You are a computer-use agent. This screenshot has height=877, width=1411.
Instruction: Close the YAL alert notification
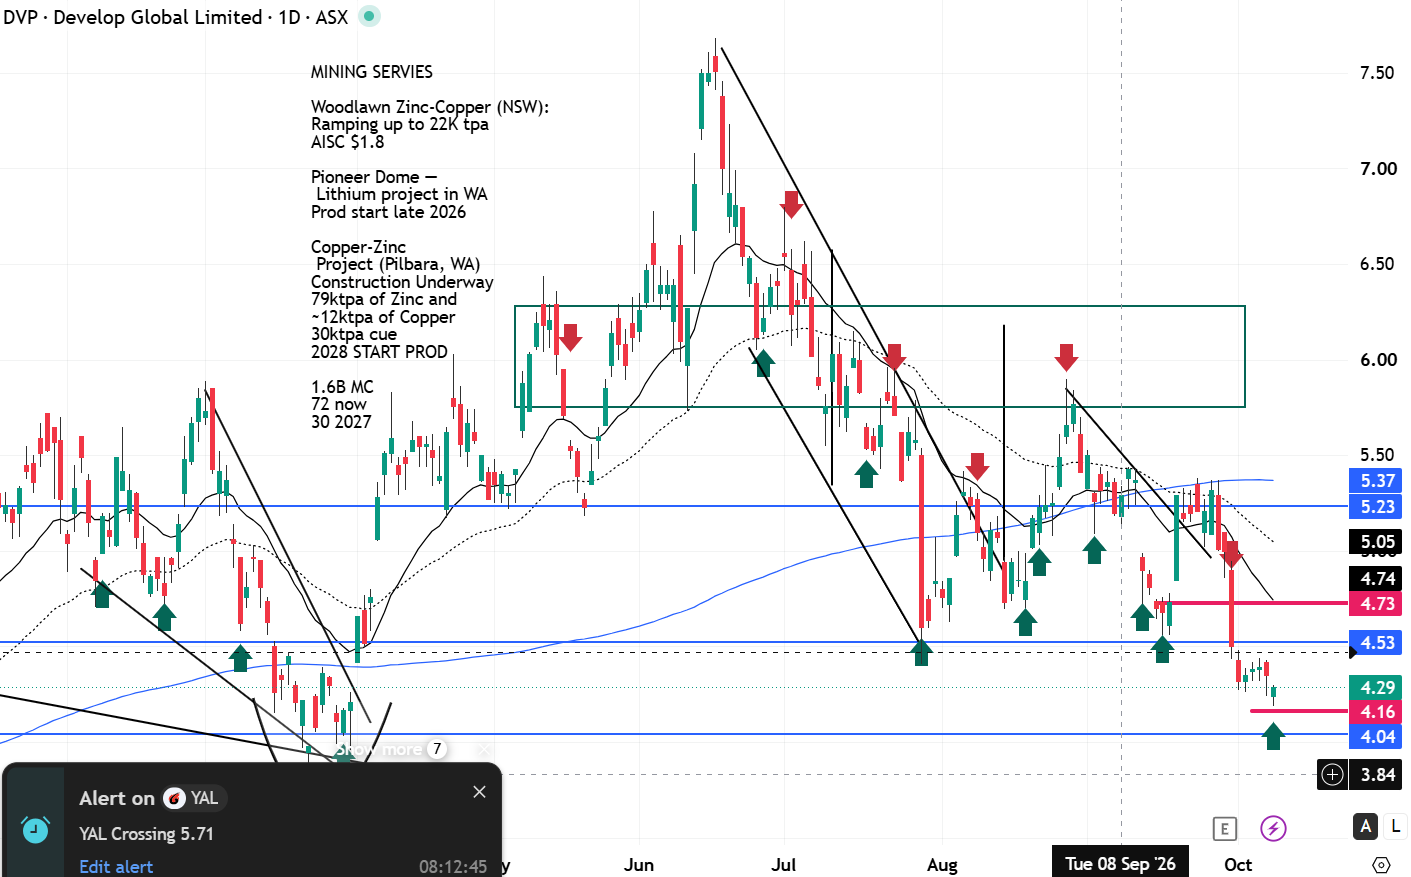tap(479, 792)
